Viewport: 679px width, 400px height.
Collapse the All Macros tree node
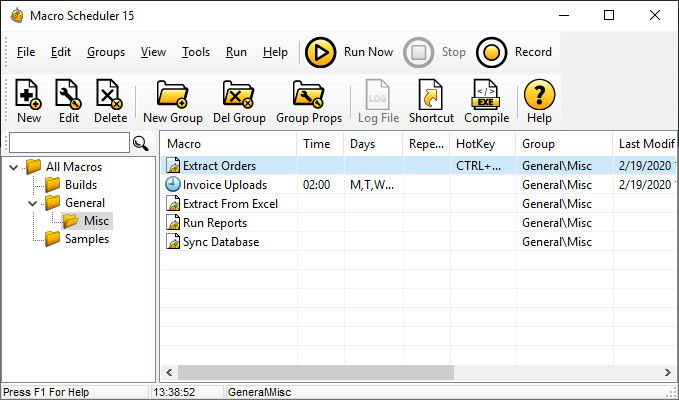[x=13, y=167]
